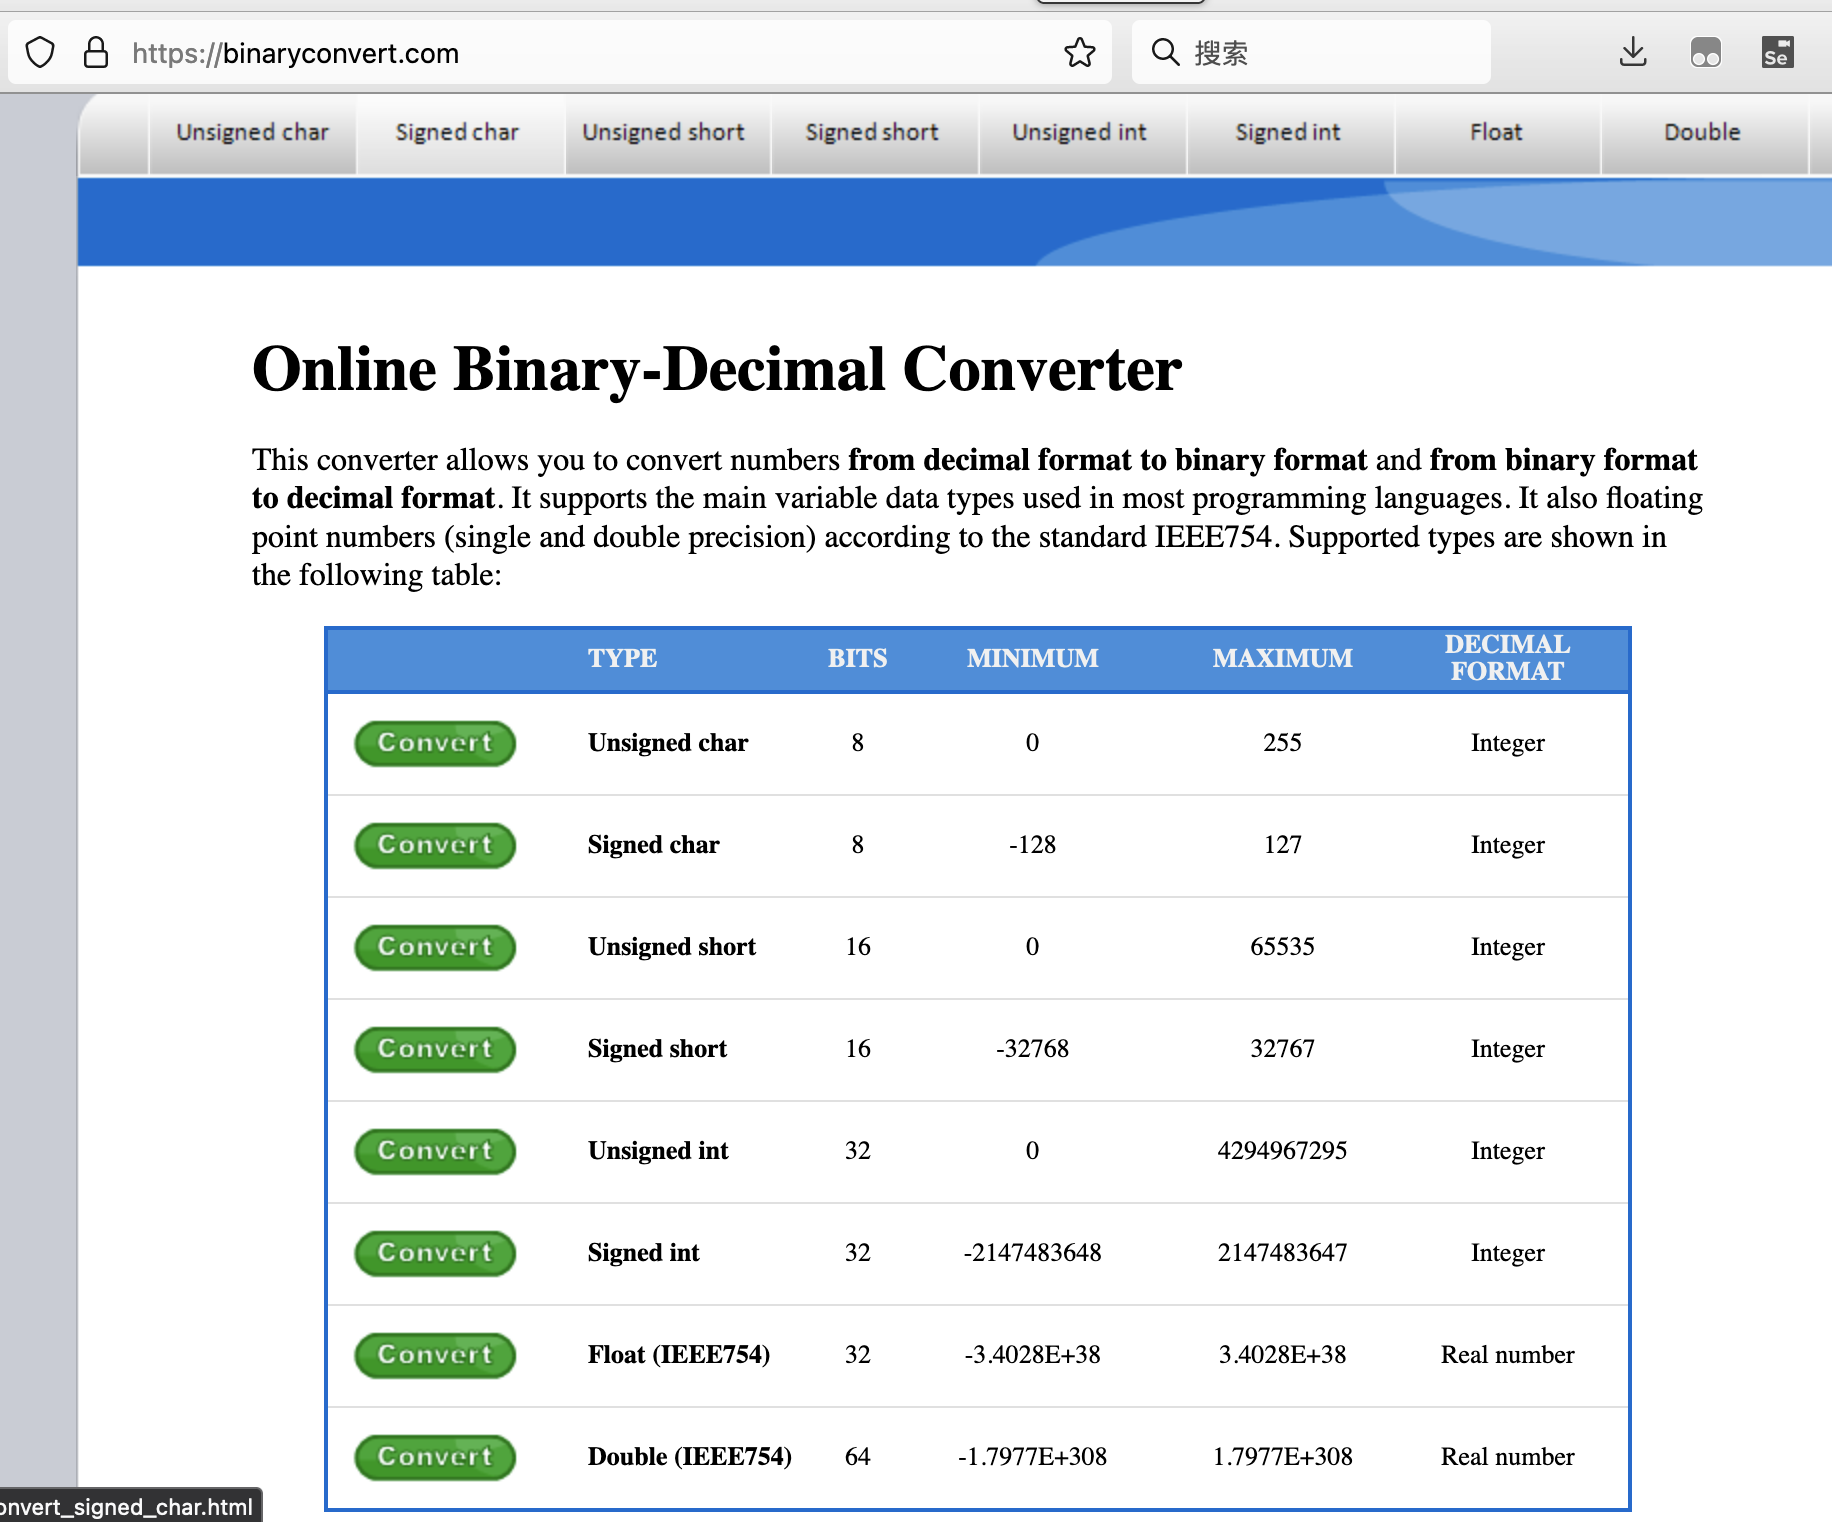This screenshot has width=1832, height=1522.
Task: Bookmark this page with the star icon
Action: pos(1080,52)
